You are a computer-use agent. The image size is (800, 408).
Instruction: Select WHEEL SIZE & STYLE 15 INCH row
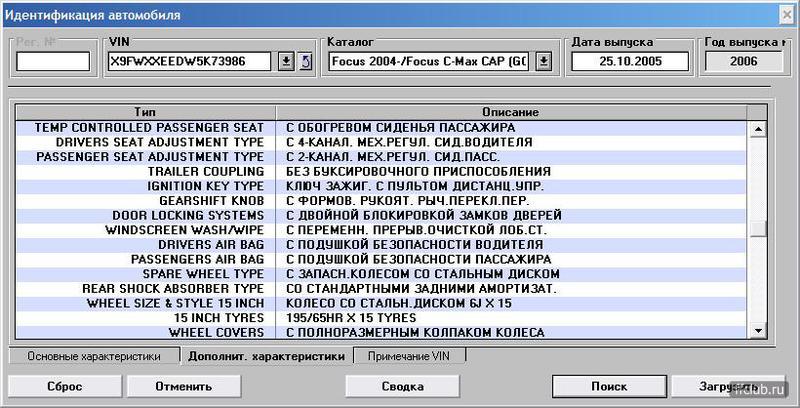383,303
